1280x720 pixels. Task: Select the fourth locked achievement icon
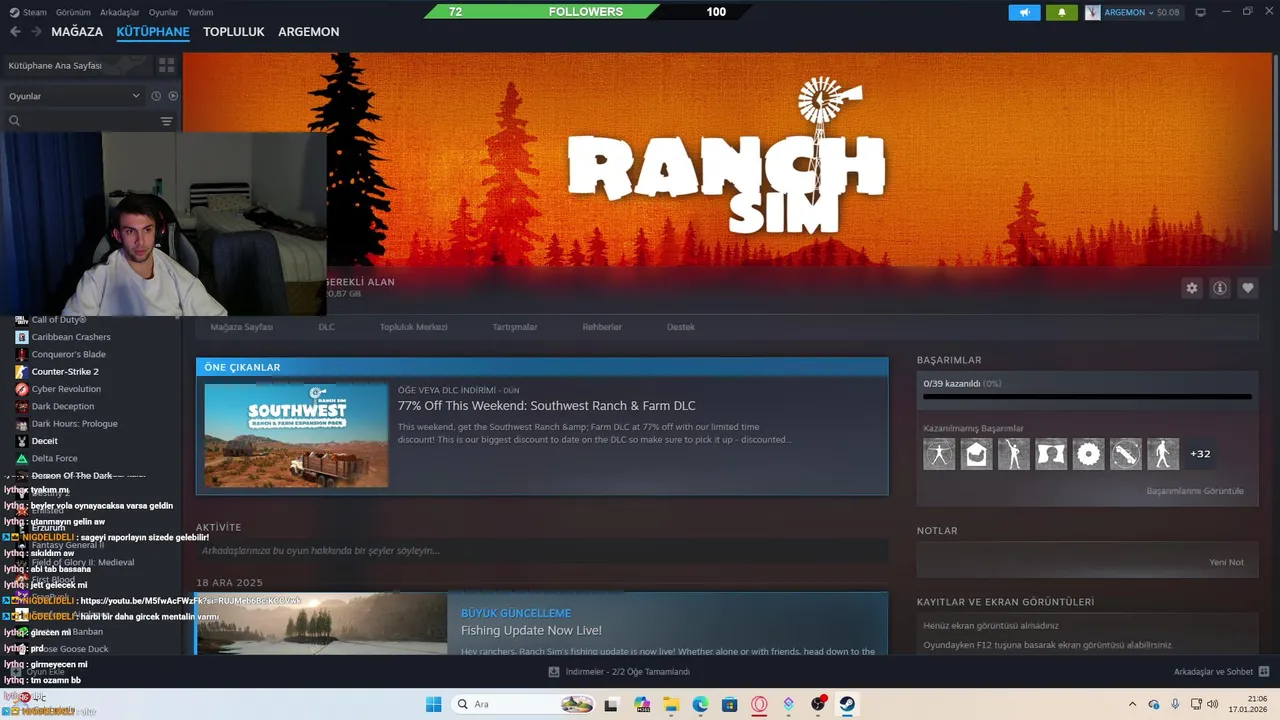pos(1051,454)
